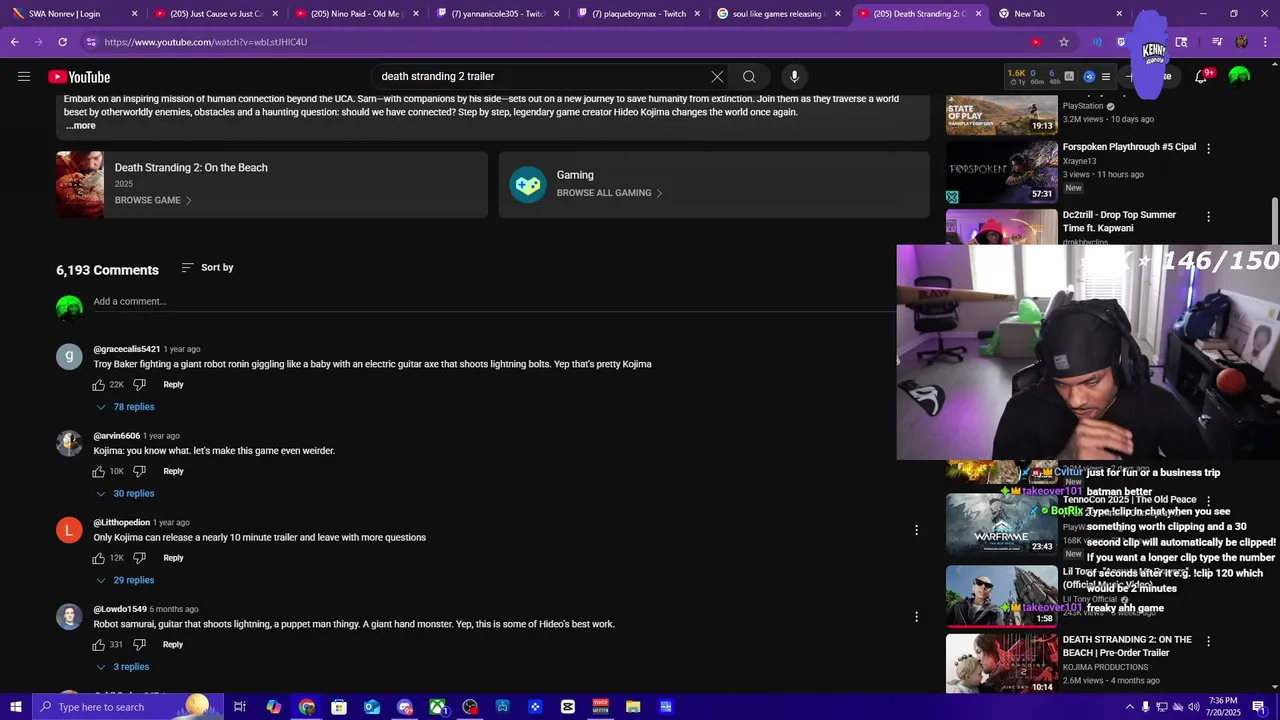Expand 30 replies under @arvin6606 comment
1280x720 pixels.
[x=124, y=494]
